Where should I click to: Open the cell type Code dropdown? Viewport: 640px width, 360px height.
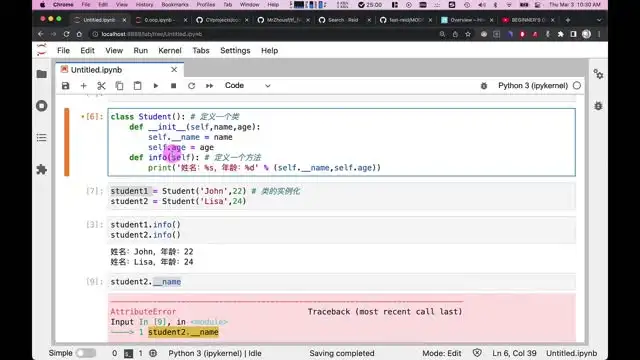247,86
